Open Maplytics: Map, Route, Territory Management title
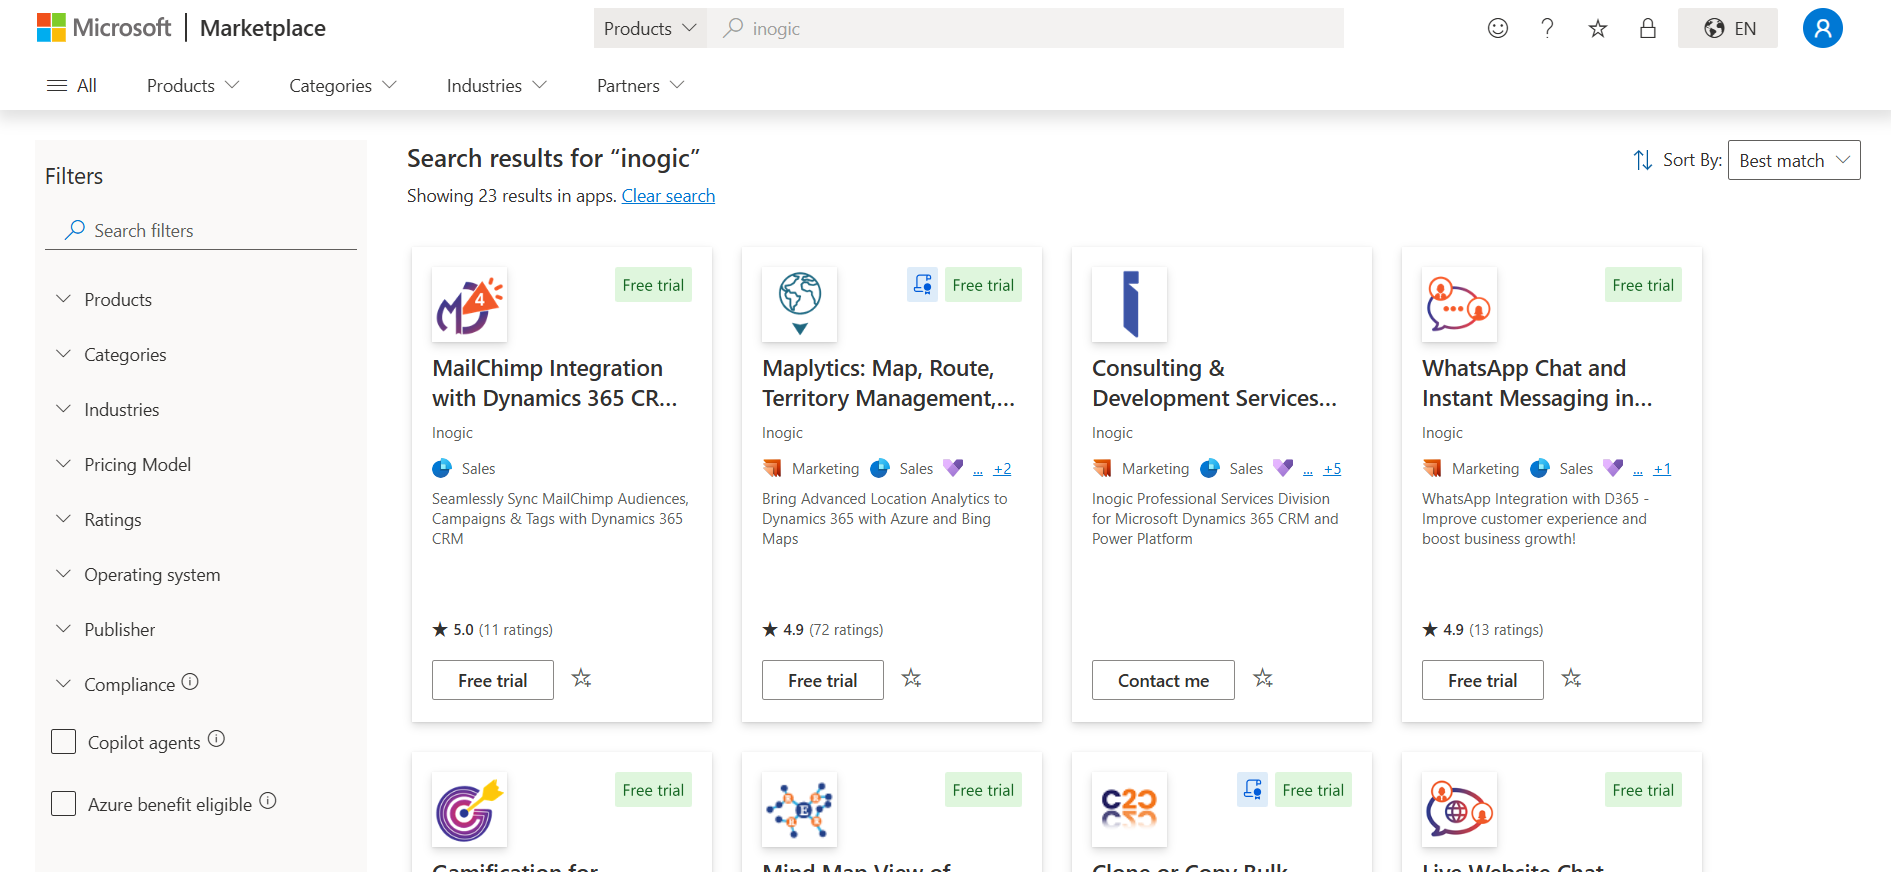 [888, 383]
